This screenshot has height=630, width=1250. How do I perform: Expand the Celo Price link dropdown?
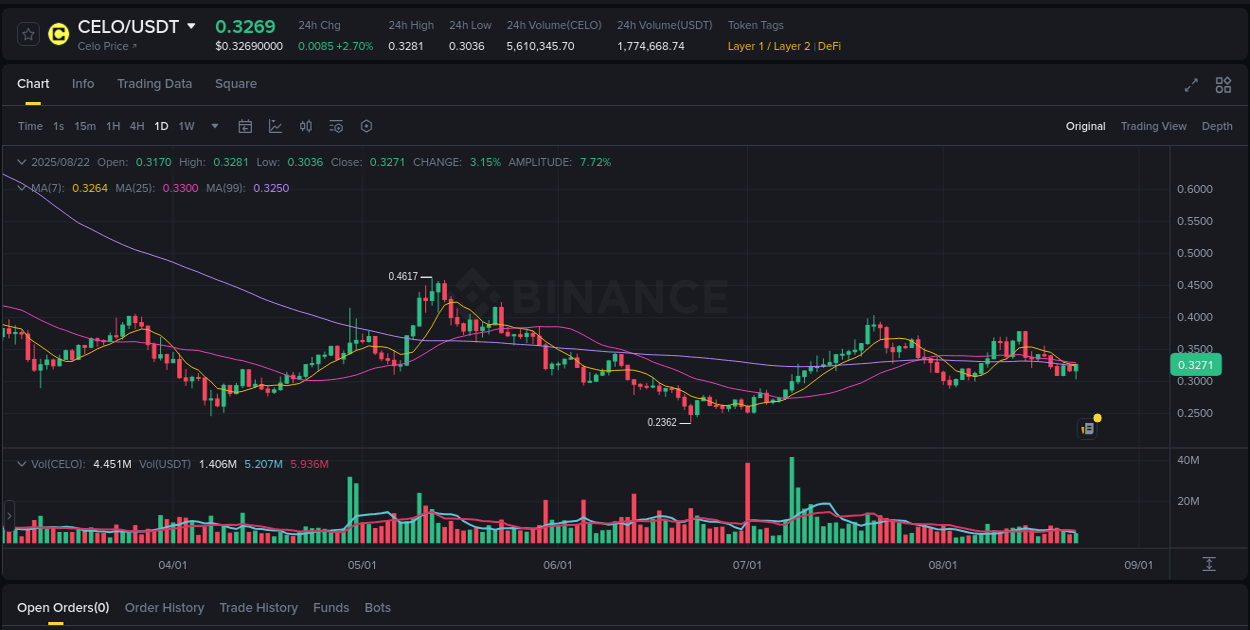106,46
